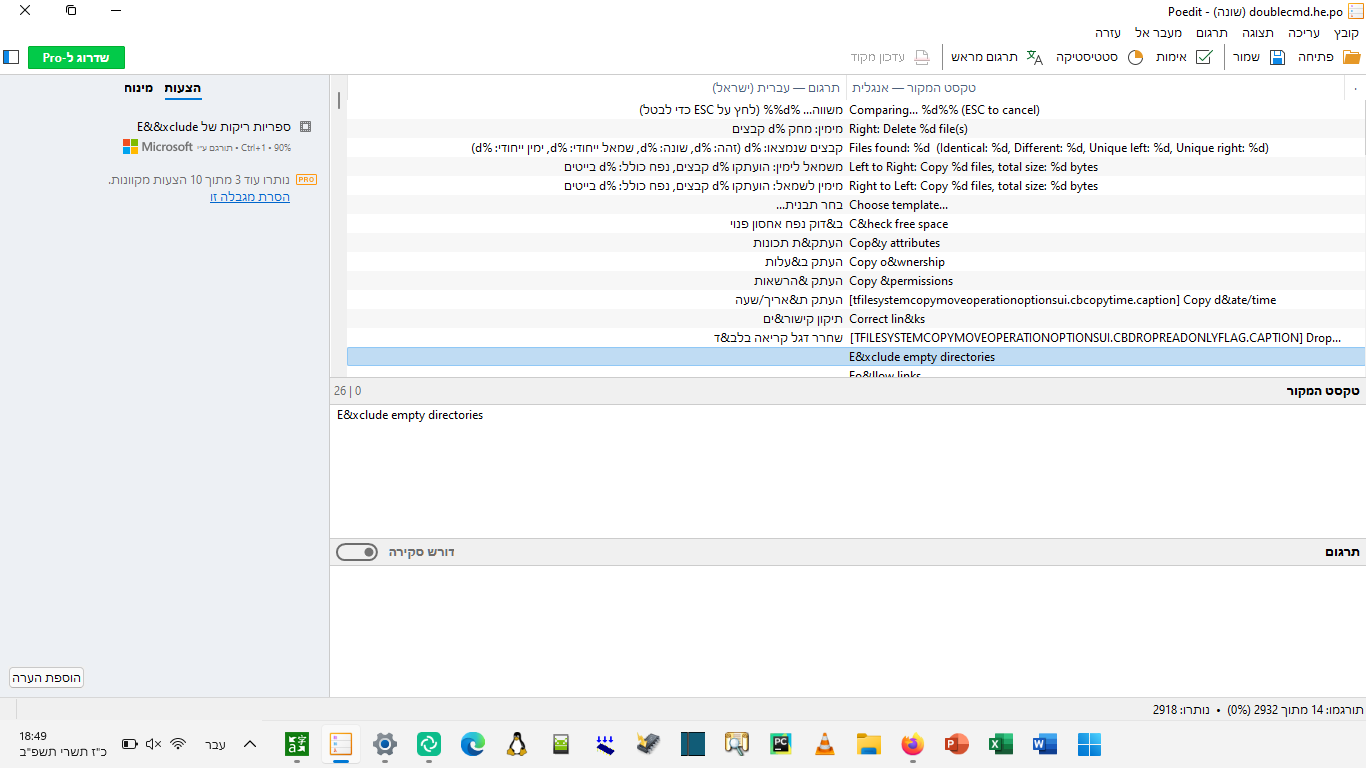
Task: Click the Validate (אימות) checkmark icon
Action: (1204, 57)
